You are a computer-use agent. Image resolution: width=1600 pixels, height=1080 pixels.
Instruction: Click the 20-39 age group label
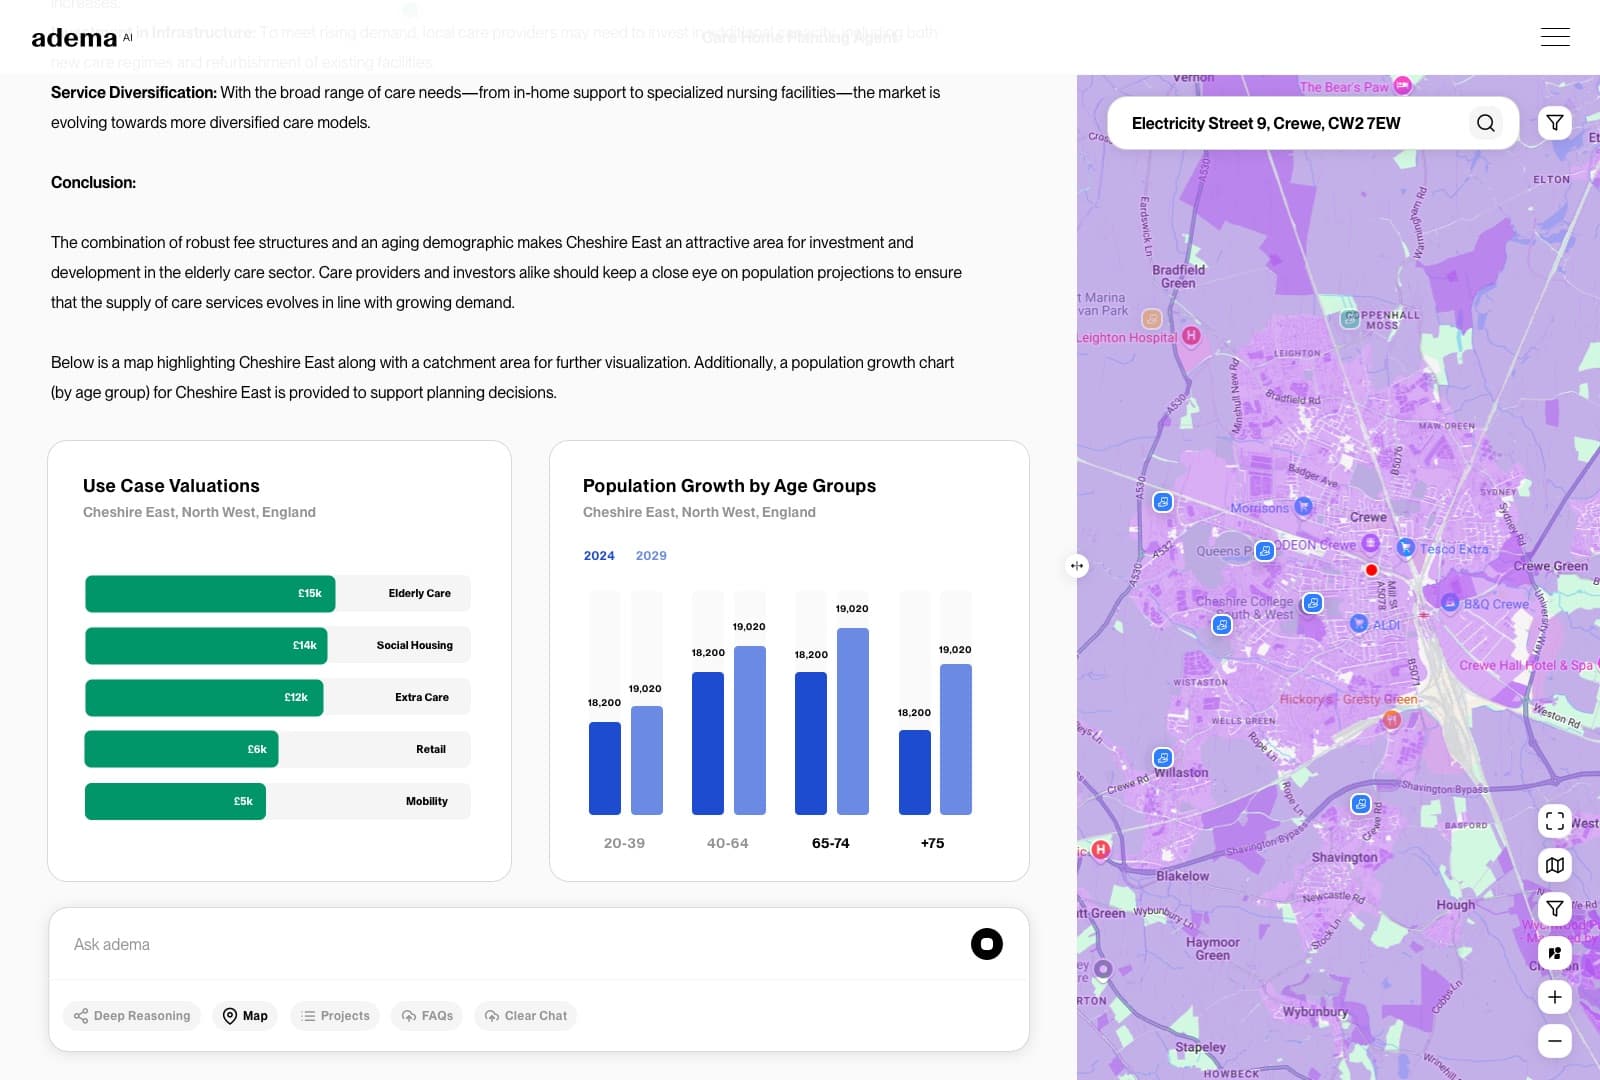(624, 843)
